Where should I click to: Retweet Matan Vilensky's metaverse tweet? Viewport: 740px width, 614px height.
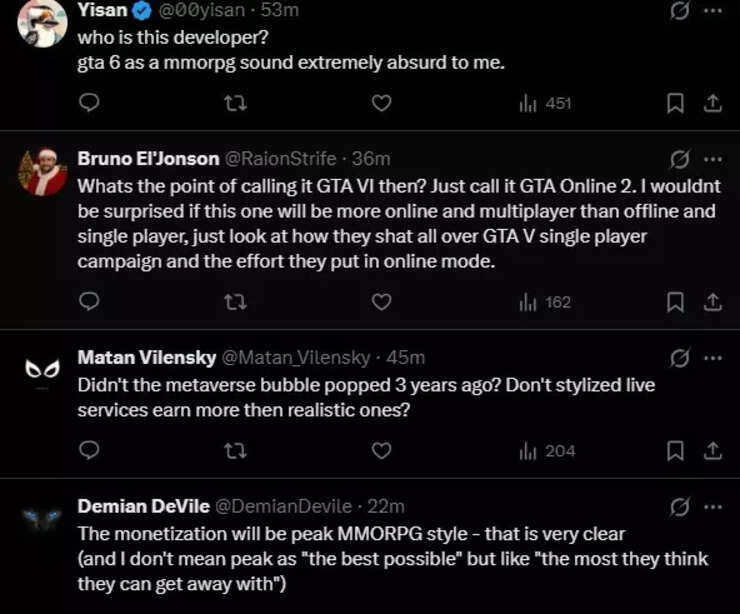[x=236, y=451]
